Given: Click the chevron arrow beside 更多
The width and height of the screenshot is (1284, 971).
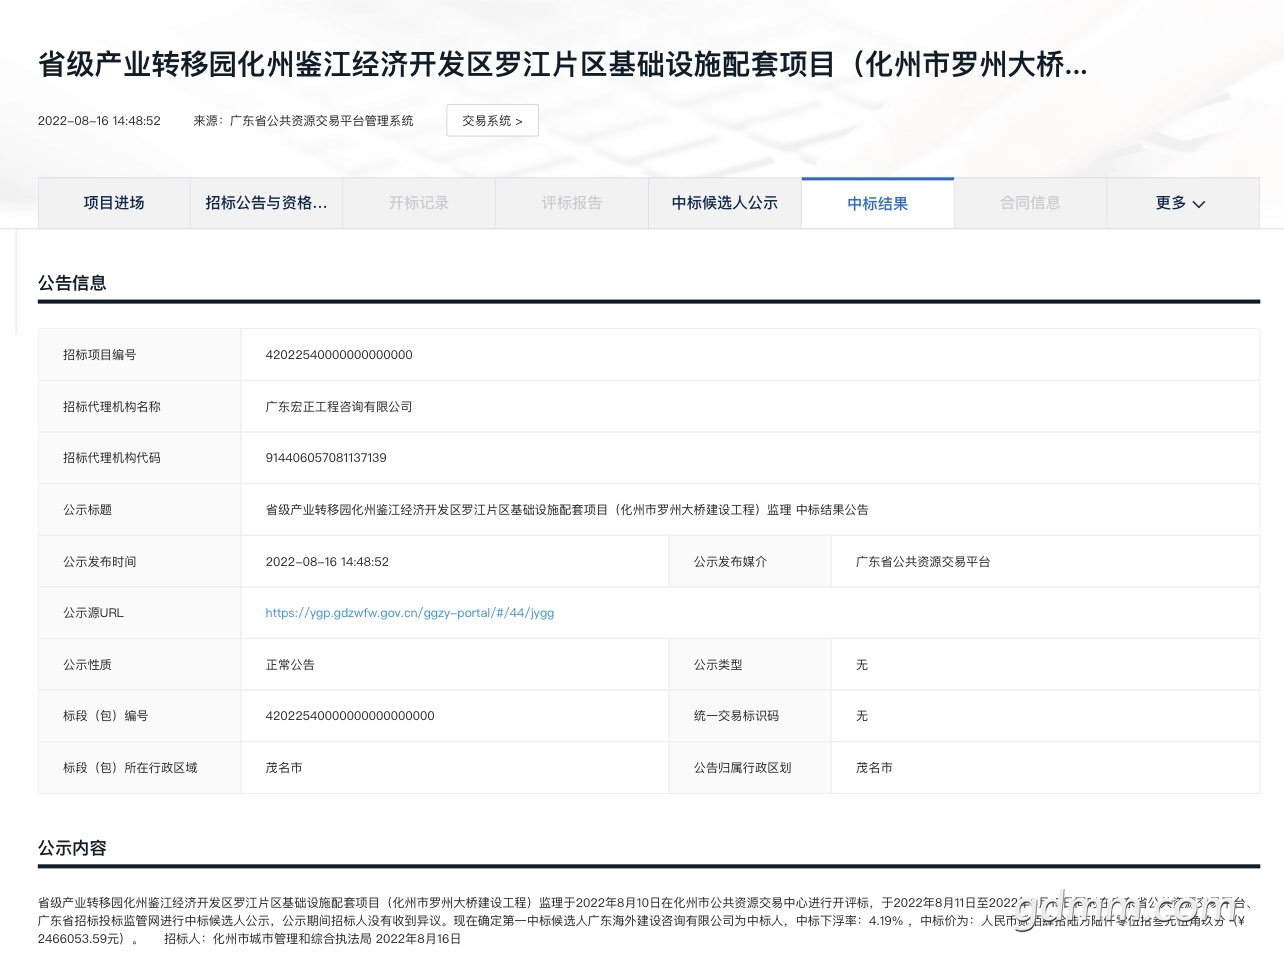Looking at the screenshot, I should (1199, 204).
